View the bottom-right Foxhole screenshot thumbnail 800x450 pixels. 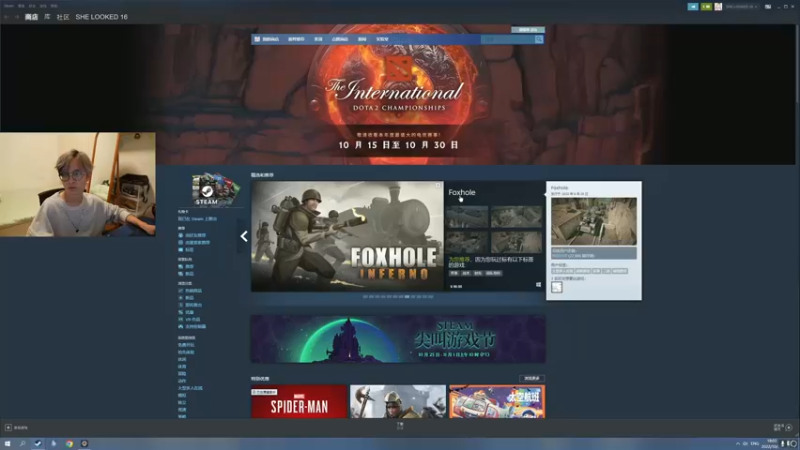point(516,242)
